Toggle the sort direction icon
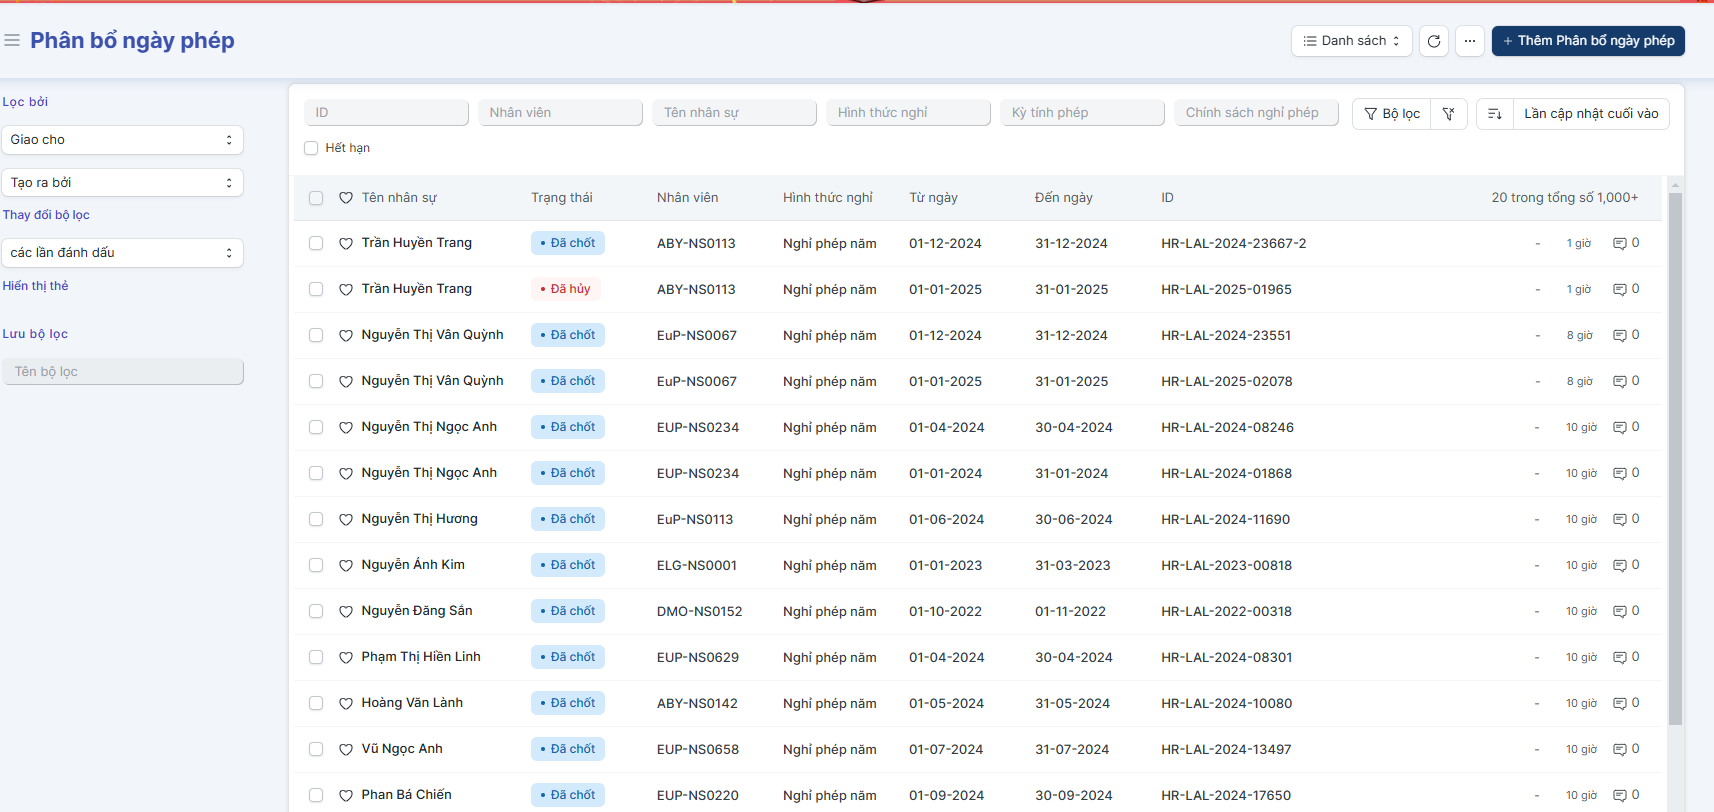The width and height of the screenshot is (1714, 812). [1494, 114]
